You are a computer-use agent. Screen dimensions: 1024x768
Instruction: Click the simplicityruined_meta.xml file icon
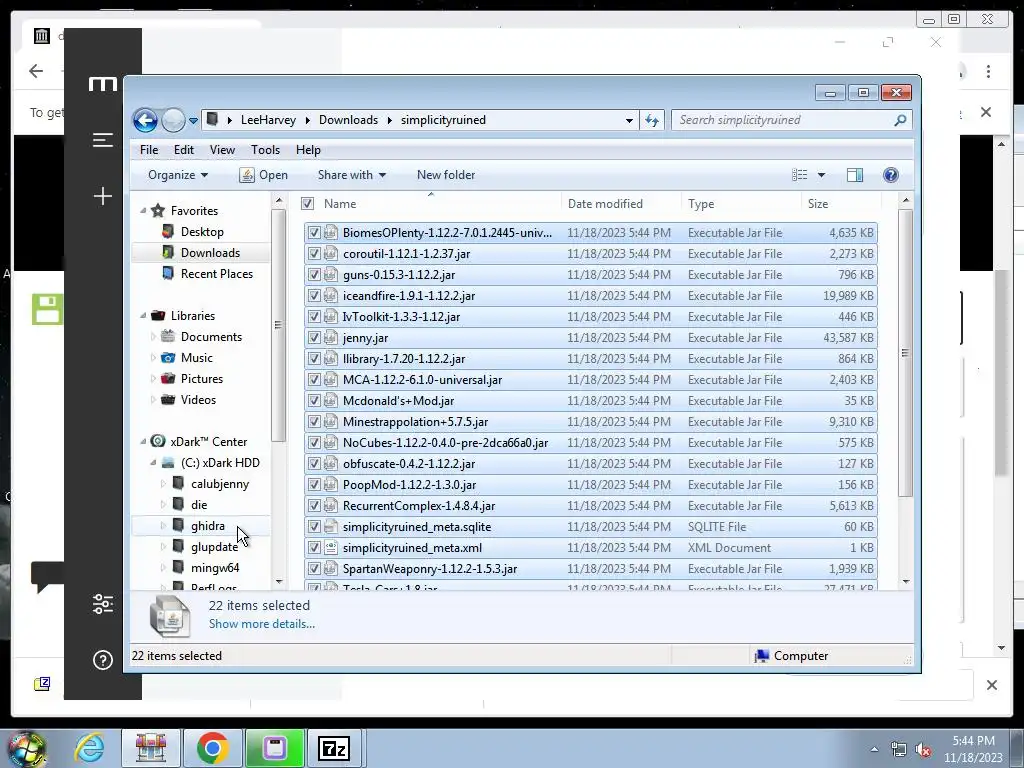[331, 547]
